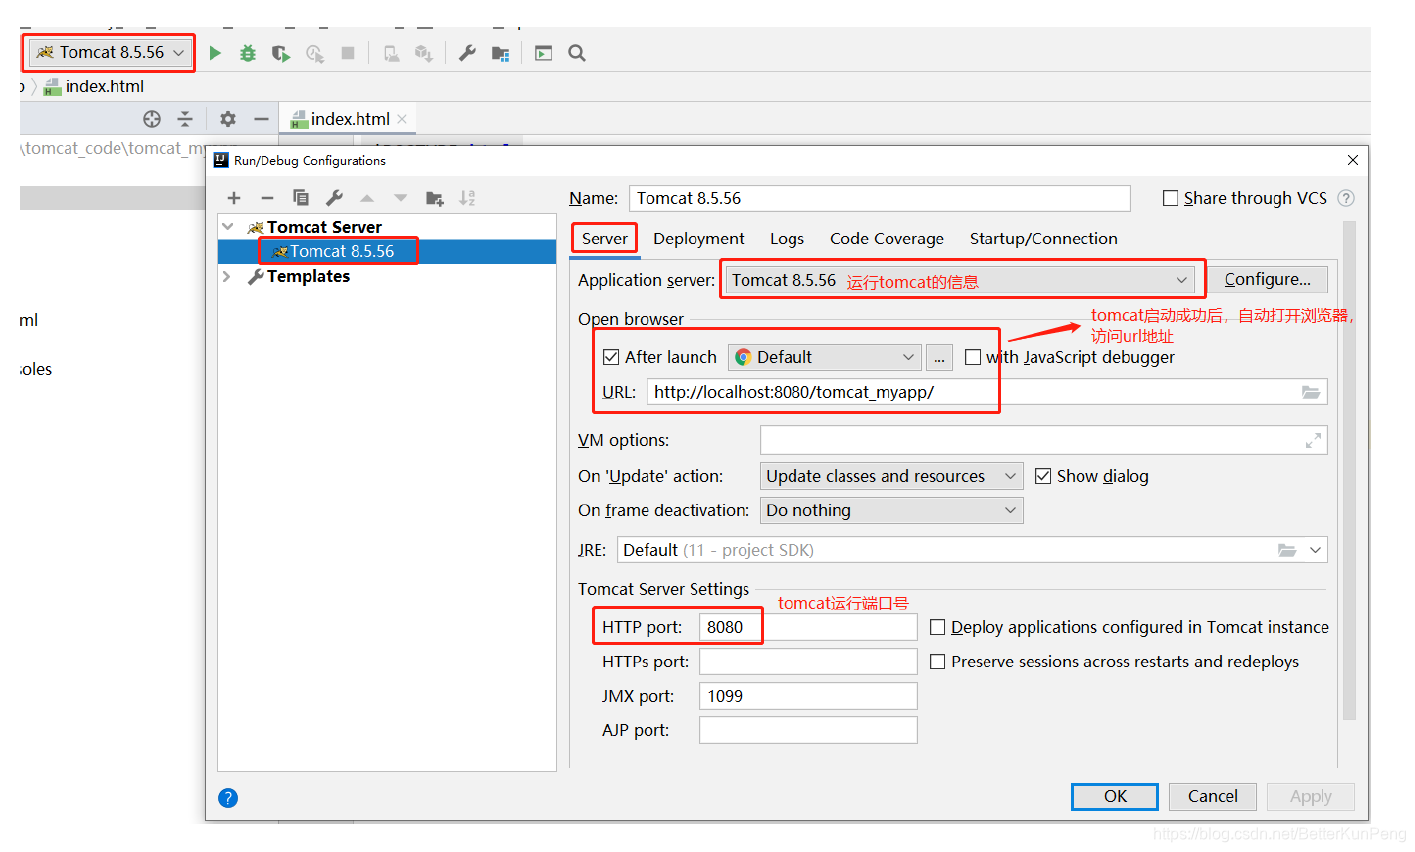Open On frame deactivation dropdown
The height and width of the screenshot is (852, 1415).
tap(891, 510)
